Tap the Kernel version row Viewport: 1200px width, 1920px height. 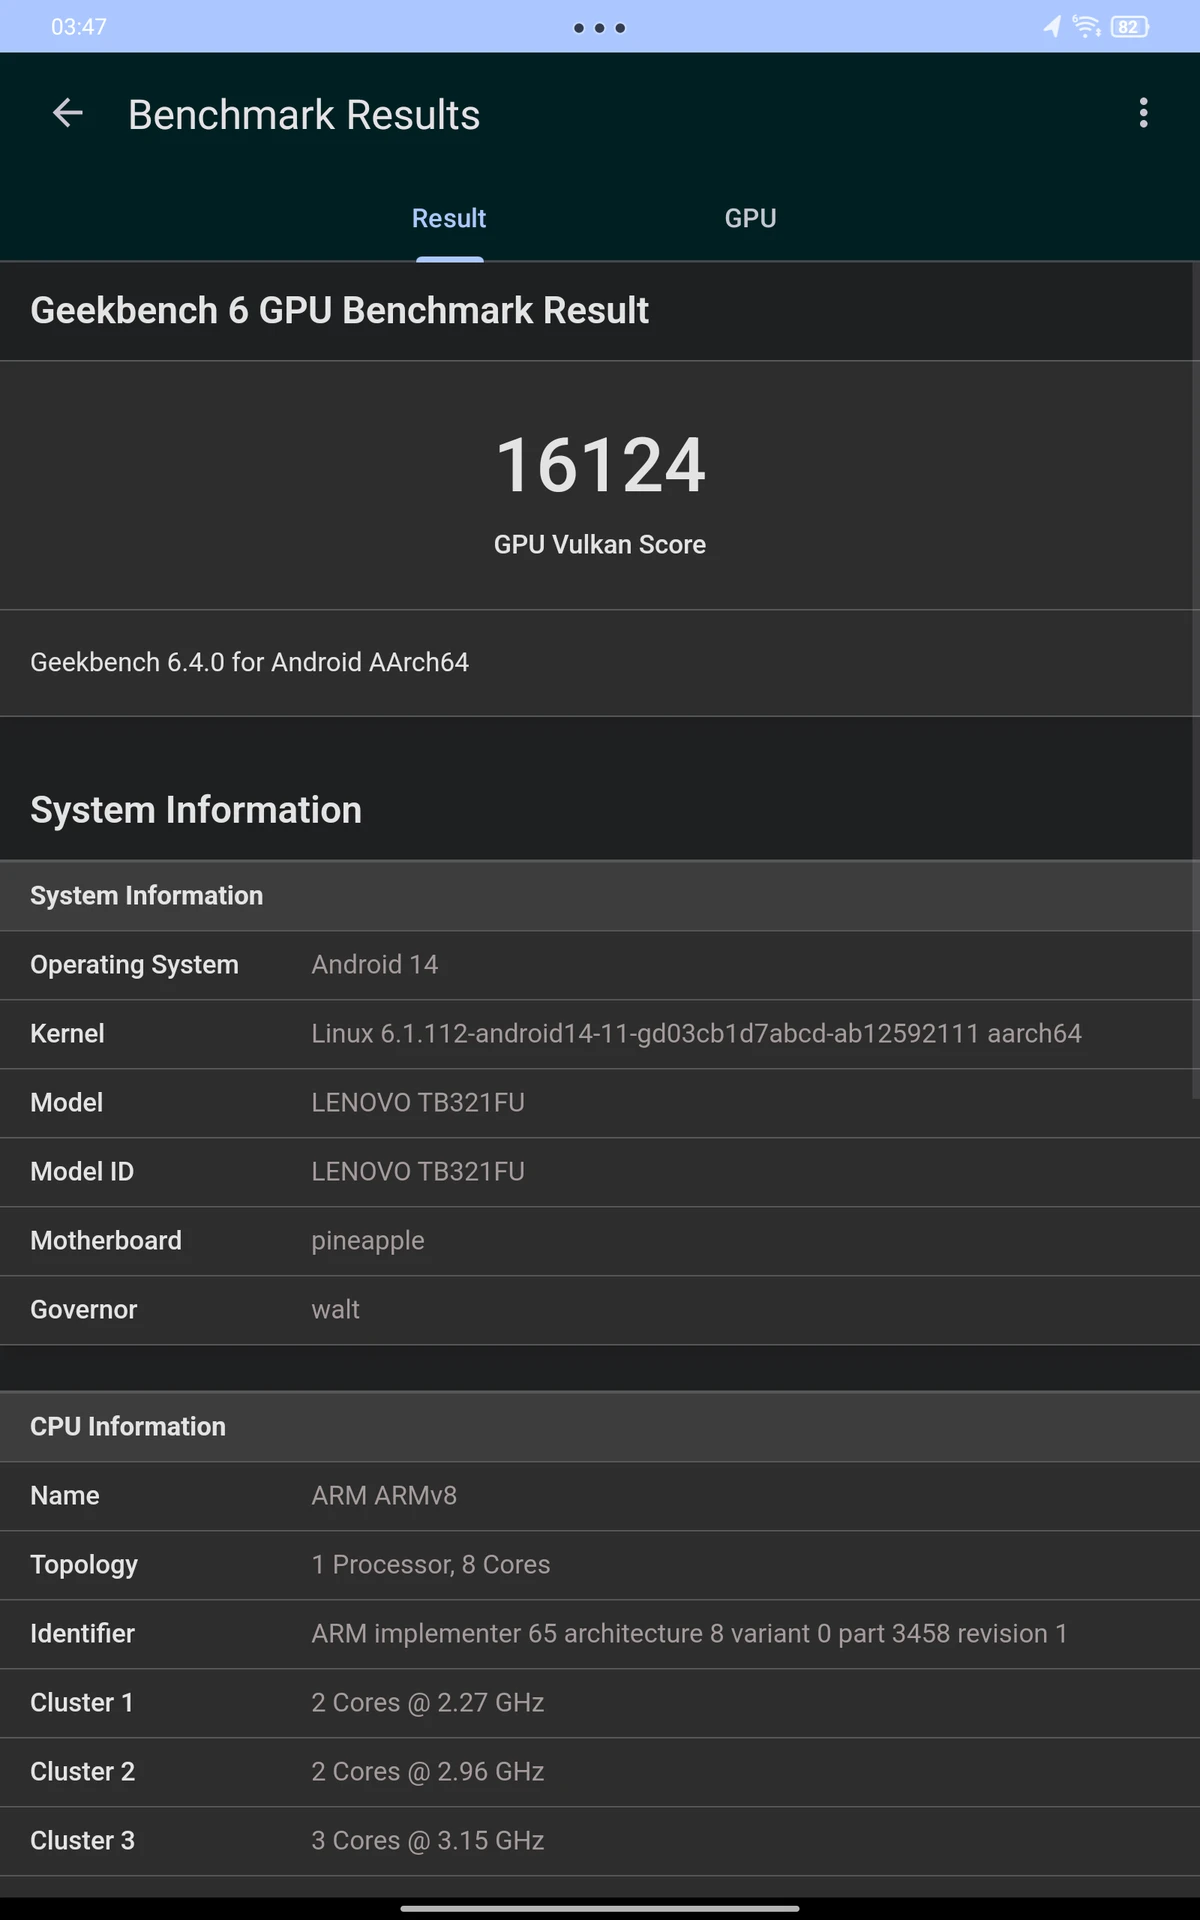[x=600, y=1034]
